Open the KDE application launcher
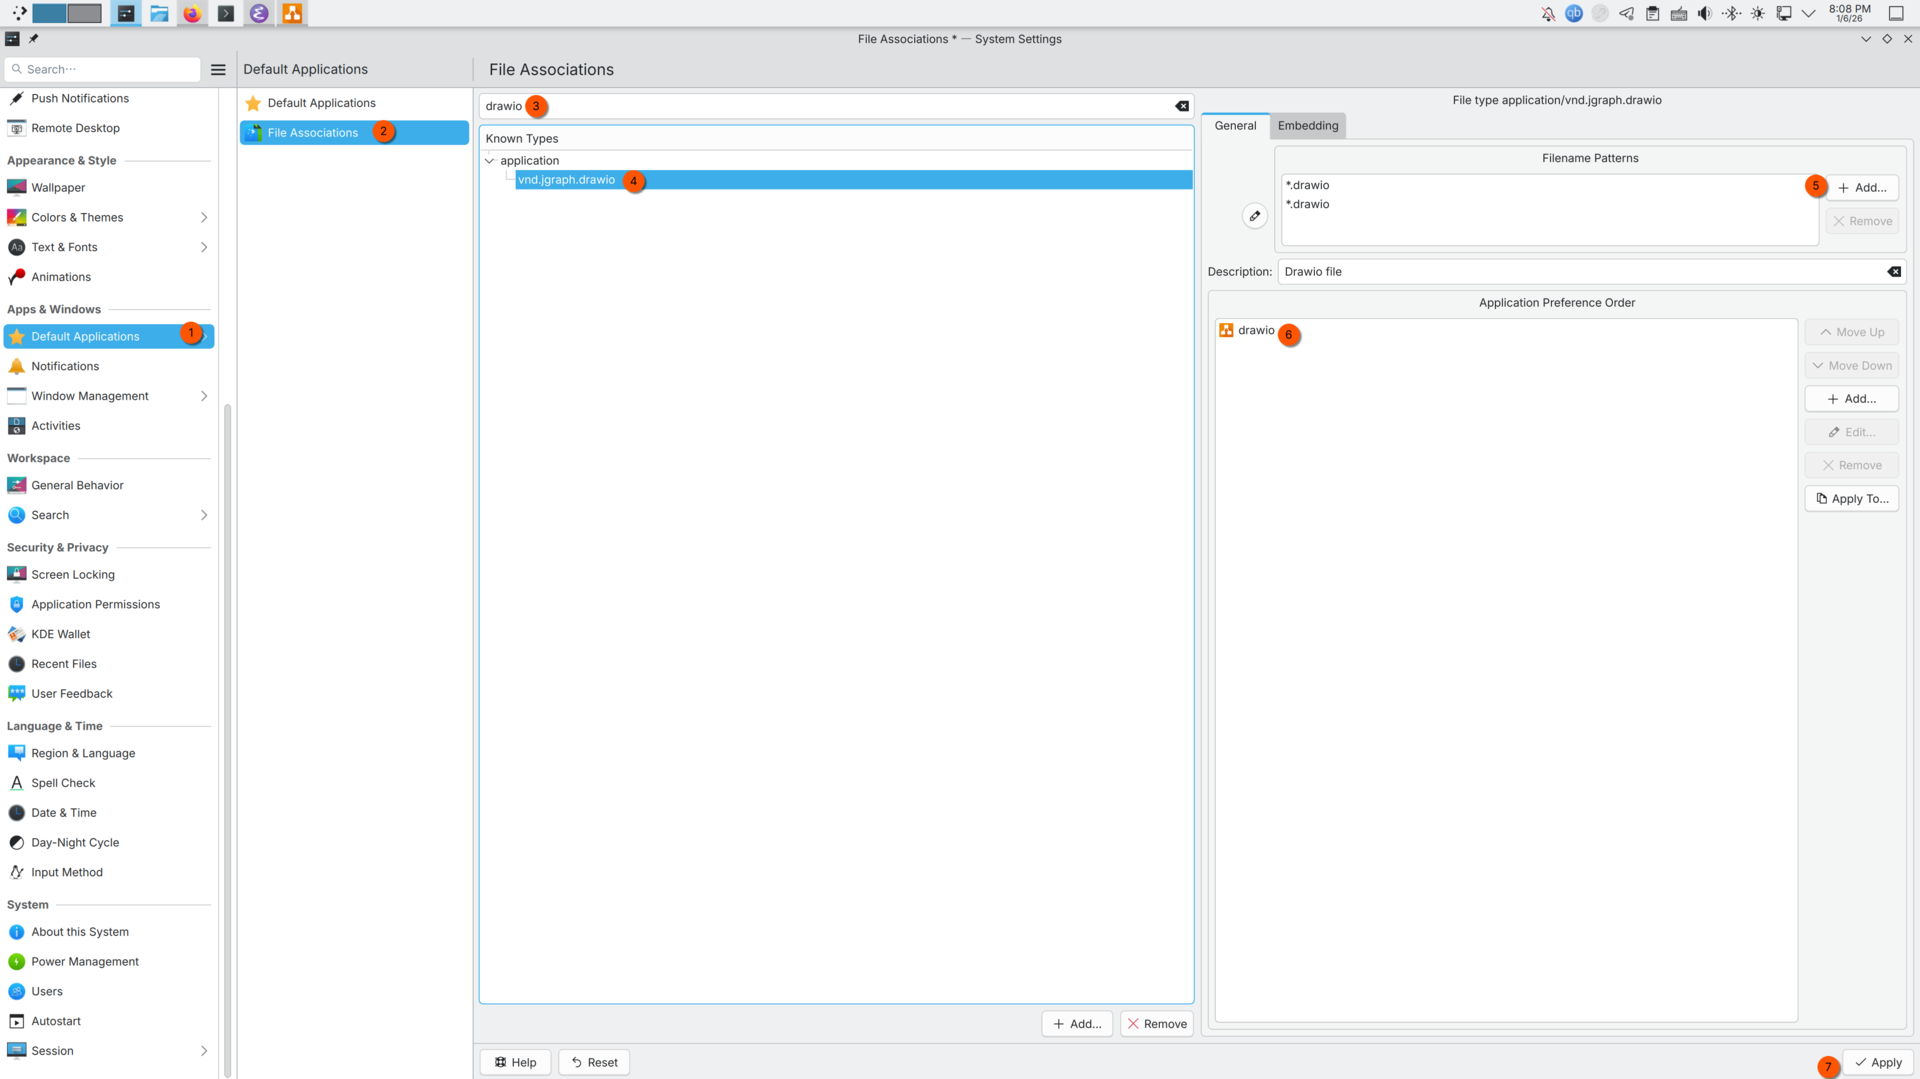 [18, 13]
